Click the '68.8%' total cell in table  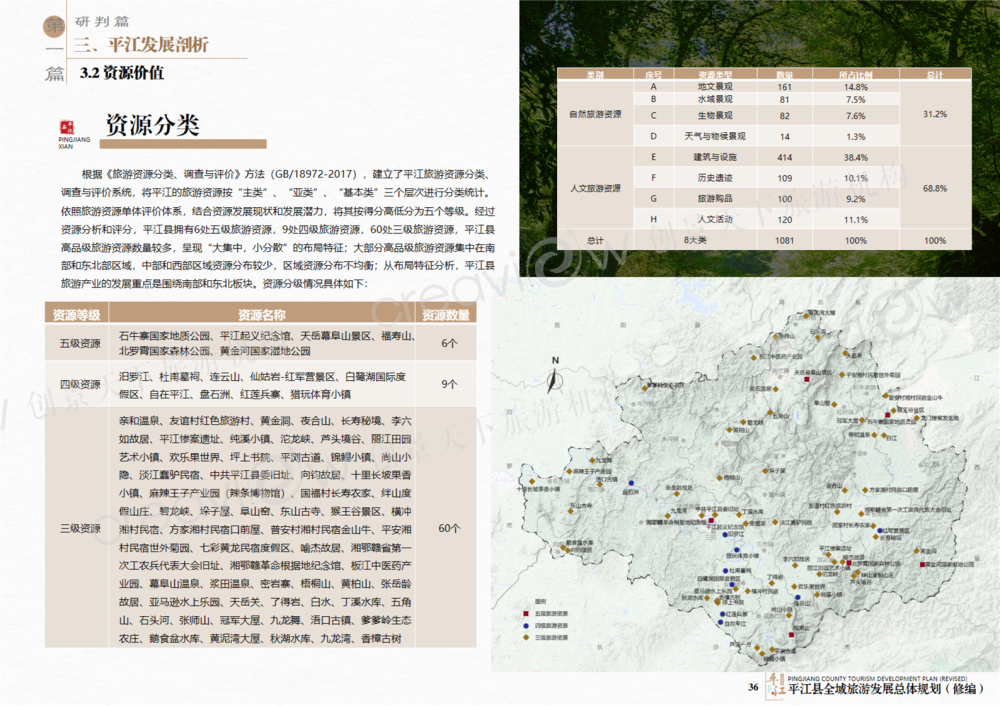pos(934,188)
